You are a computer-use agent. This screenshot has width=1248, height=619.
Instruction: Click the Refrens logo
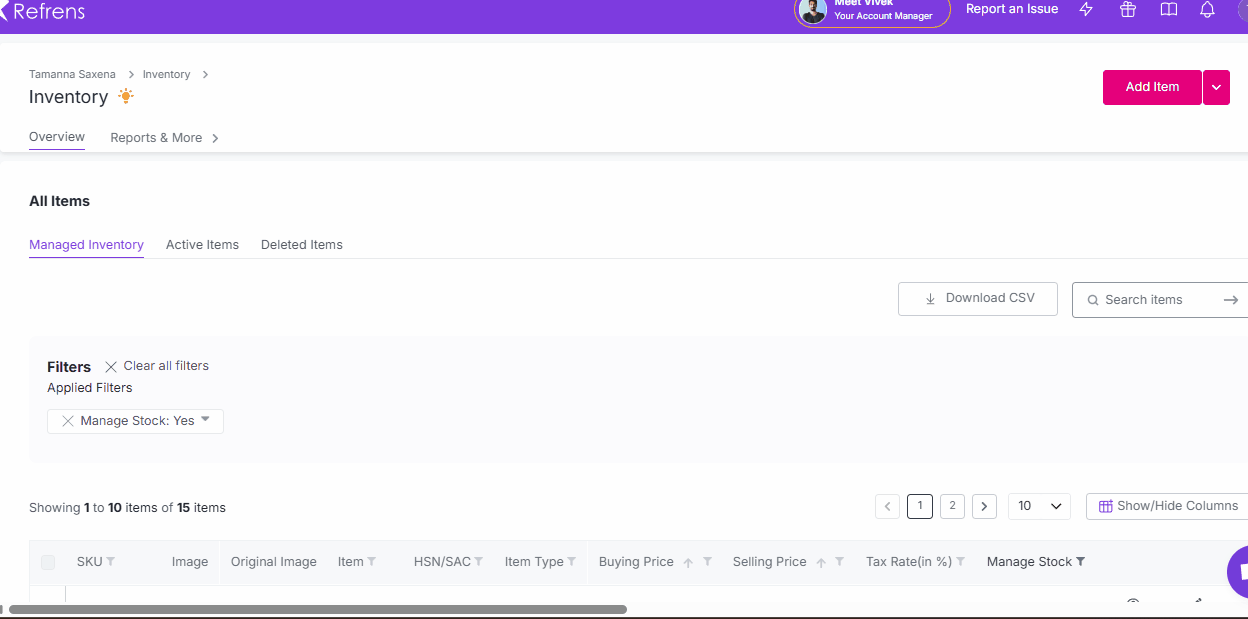43,11
